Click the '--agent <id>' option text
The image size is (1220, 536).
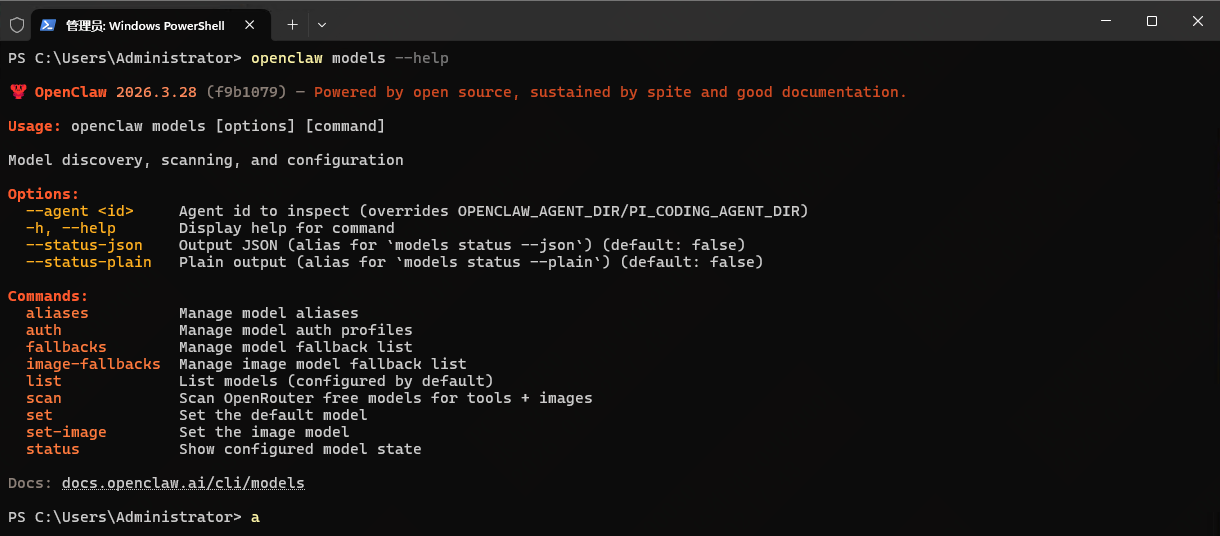pos(80,211)
